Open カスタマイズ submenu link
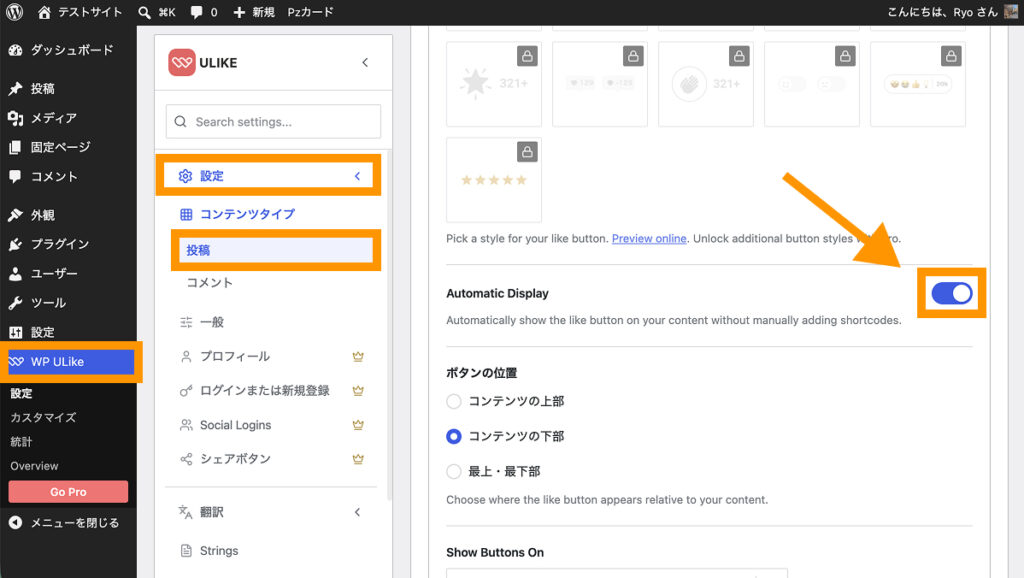 pos(43,417)
